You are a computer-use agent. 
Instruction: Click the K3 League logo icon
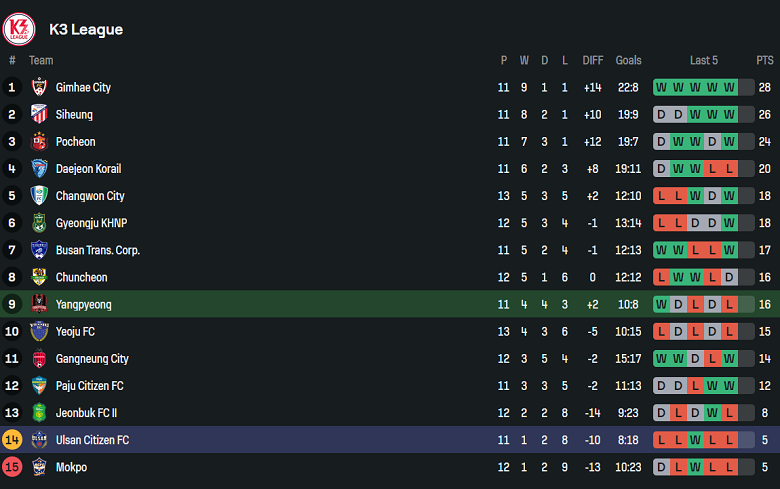19,29
